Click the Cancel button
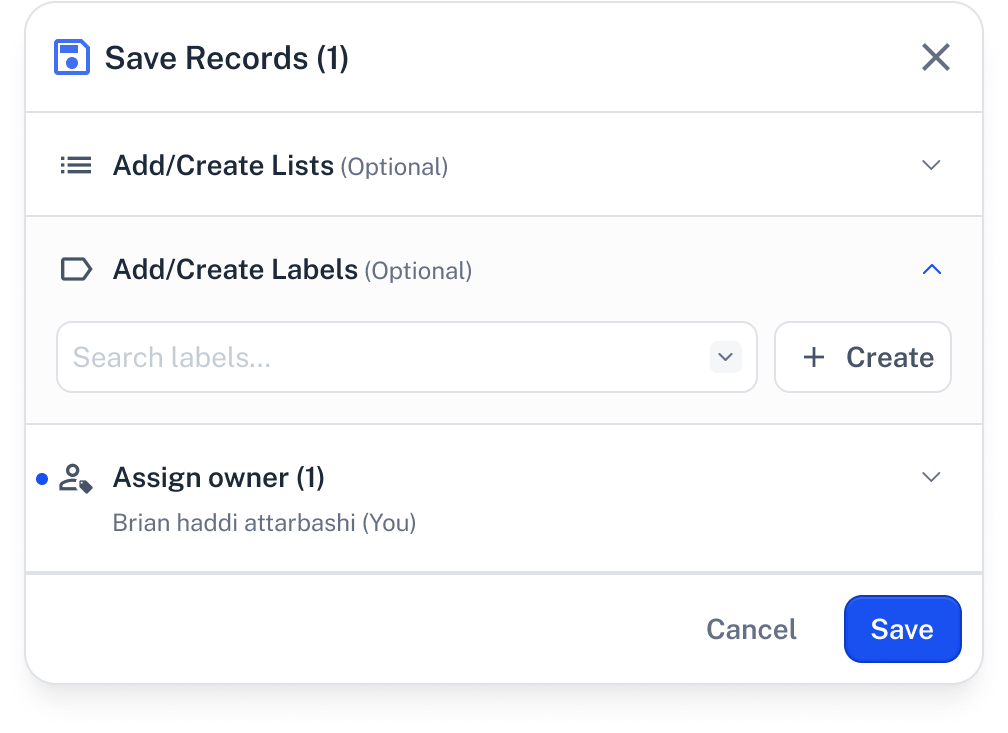The height and width of the screenshot is (733, 1008). pyautogui.click(x=751, y=629)
